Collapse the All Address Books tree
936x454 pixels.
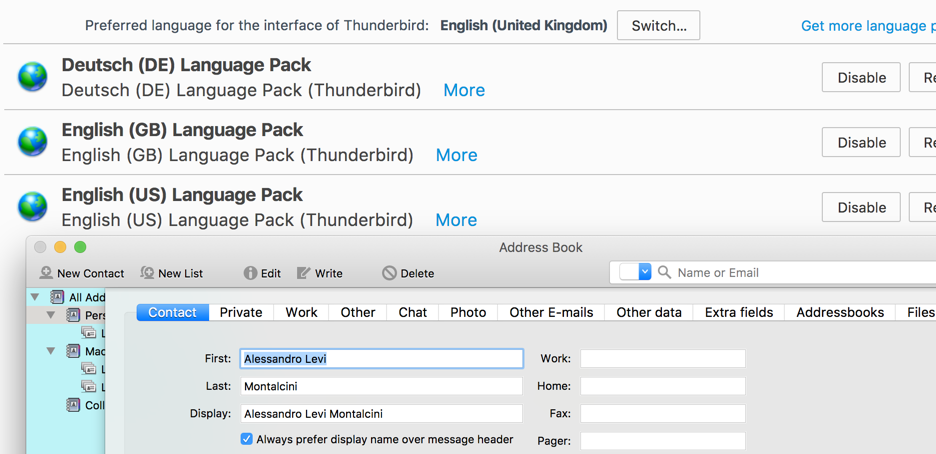pyautogui.click(x=36, y=297)
